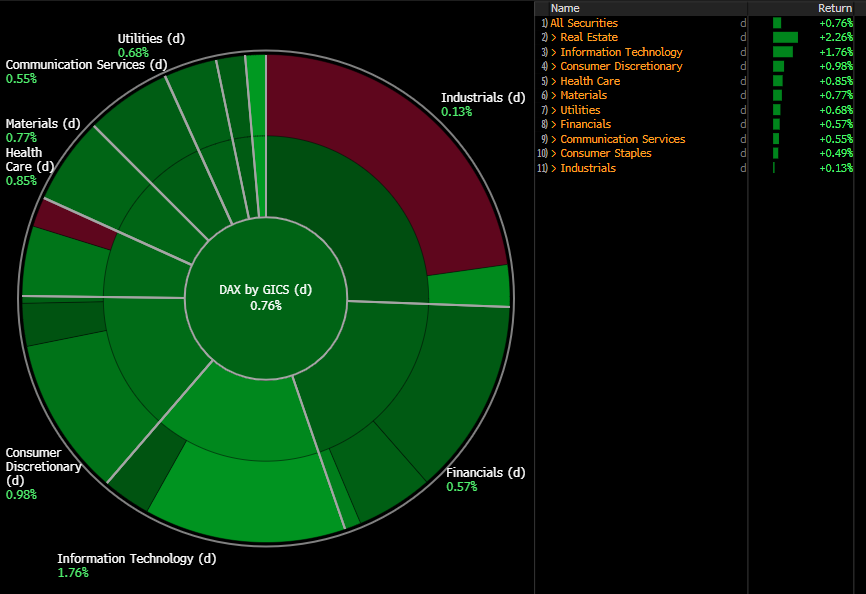Open the Consumer Discretionary sector link

tap(621, 66)
